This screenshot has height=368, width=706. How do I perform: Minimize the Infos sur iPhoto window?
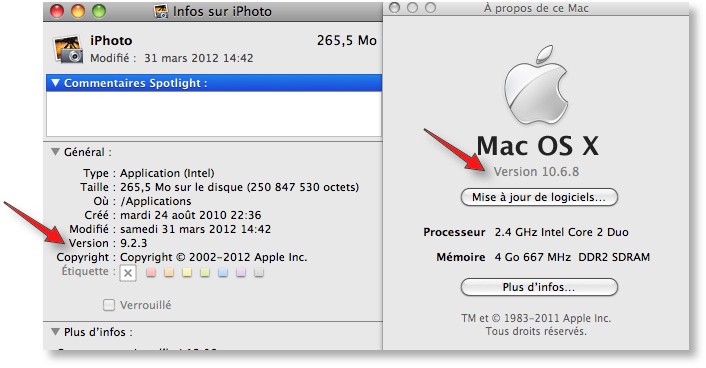78,11
